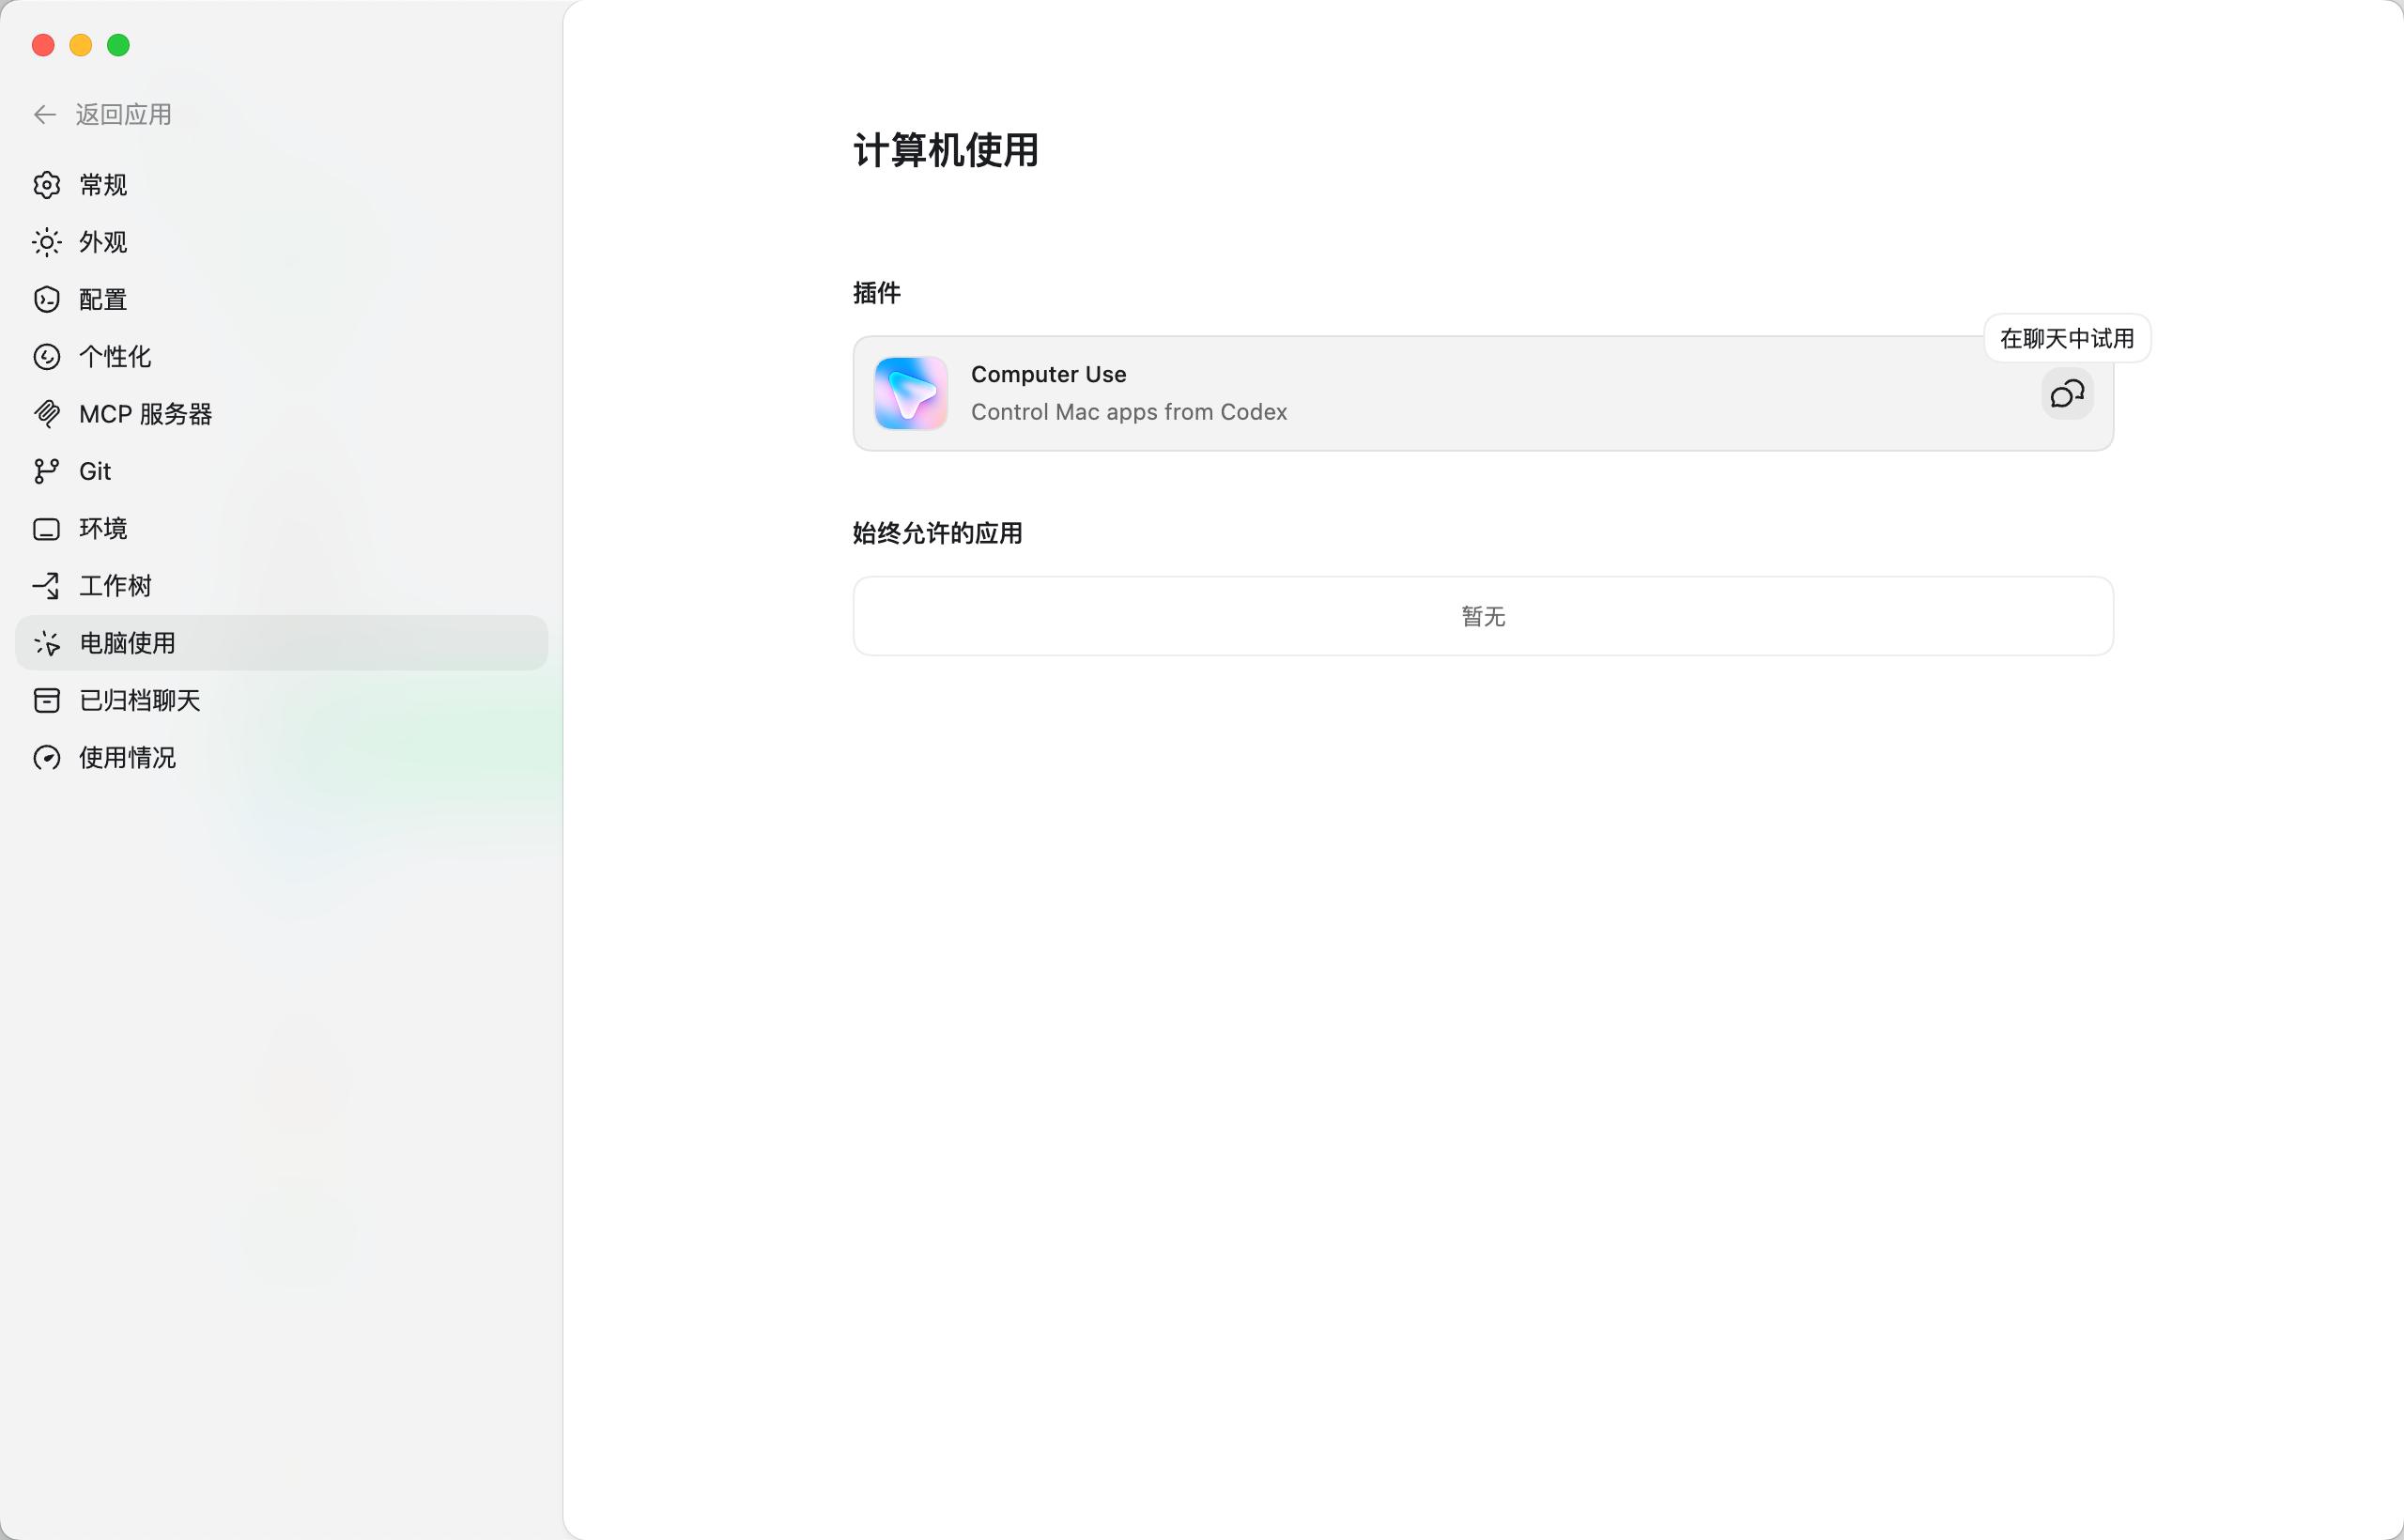Open the 已归档聊天 section
The image size is (2404, 1540).
click(140, 700)
